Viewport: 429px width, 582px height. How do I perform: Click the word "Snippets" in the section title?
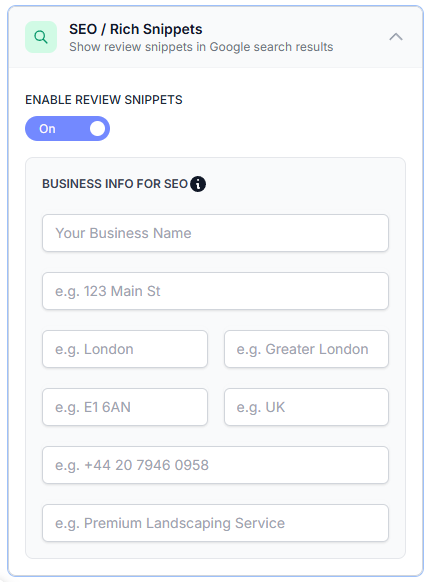(x=173, y=29)
